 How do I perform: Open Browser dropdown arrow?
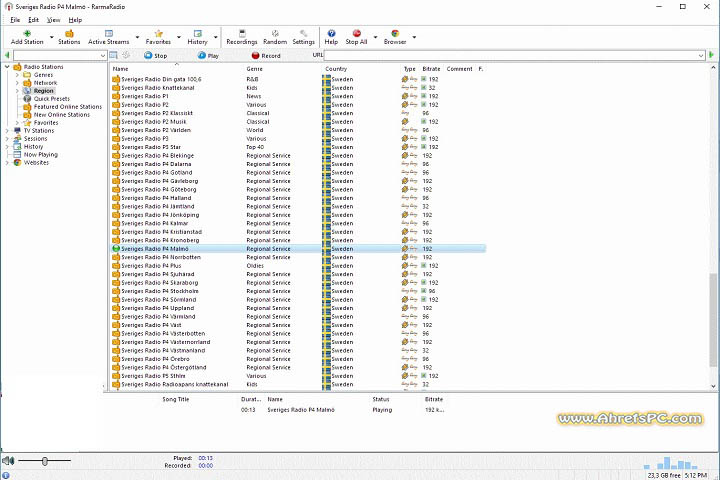[414, 37]
